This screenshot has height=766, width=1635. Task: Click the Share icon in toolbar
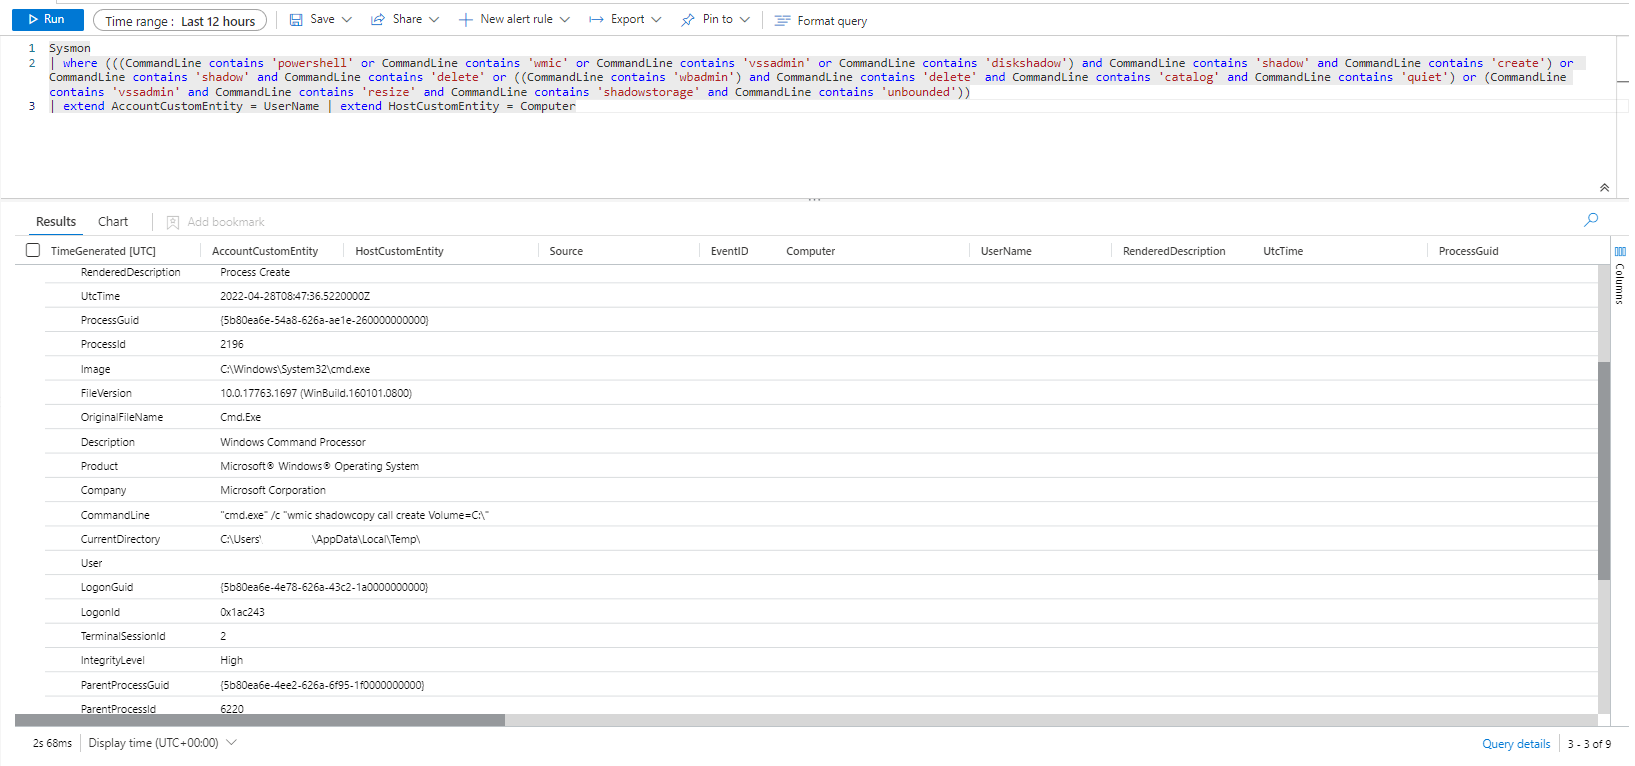378,20
